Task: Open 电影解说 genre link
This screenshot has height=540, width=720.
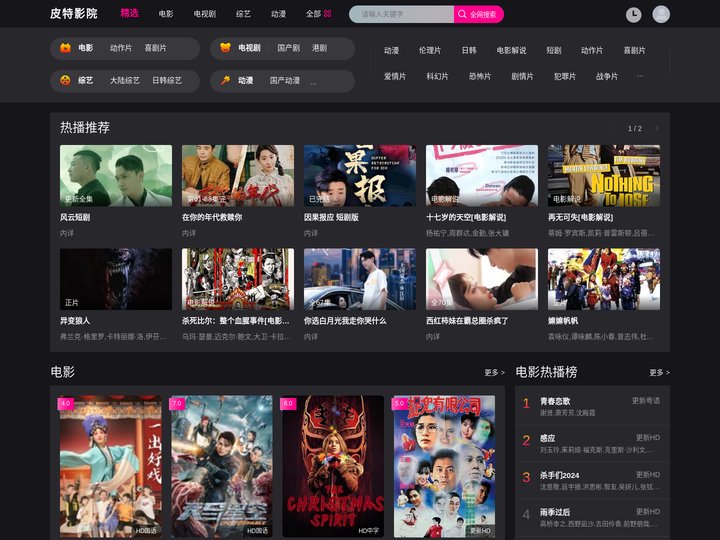Action: (x=511, y=51)
